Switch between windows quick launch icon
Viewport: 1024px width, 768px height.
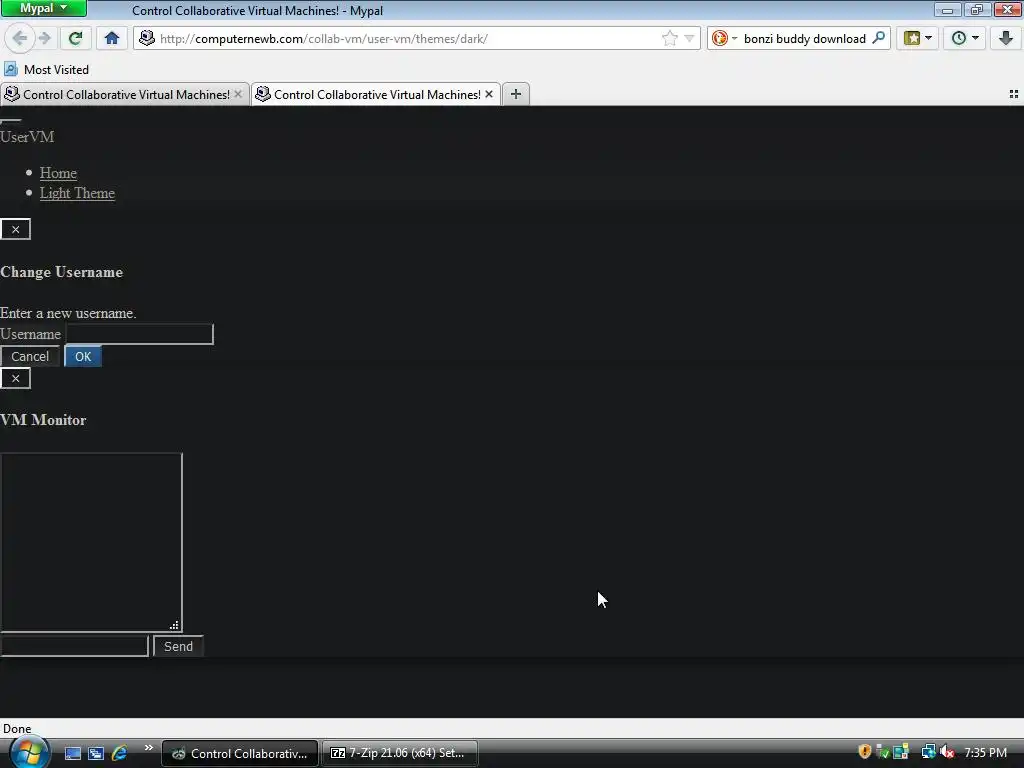(96, 754)
